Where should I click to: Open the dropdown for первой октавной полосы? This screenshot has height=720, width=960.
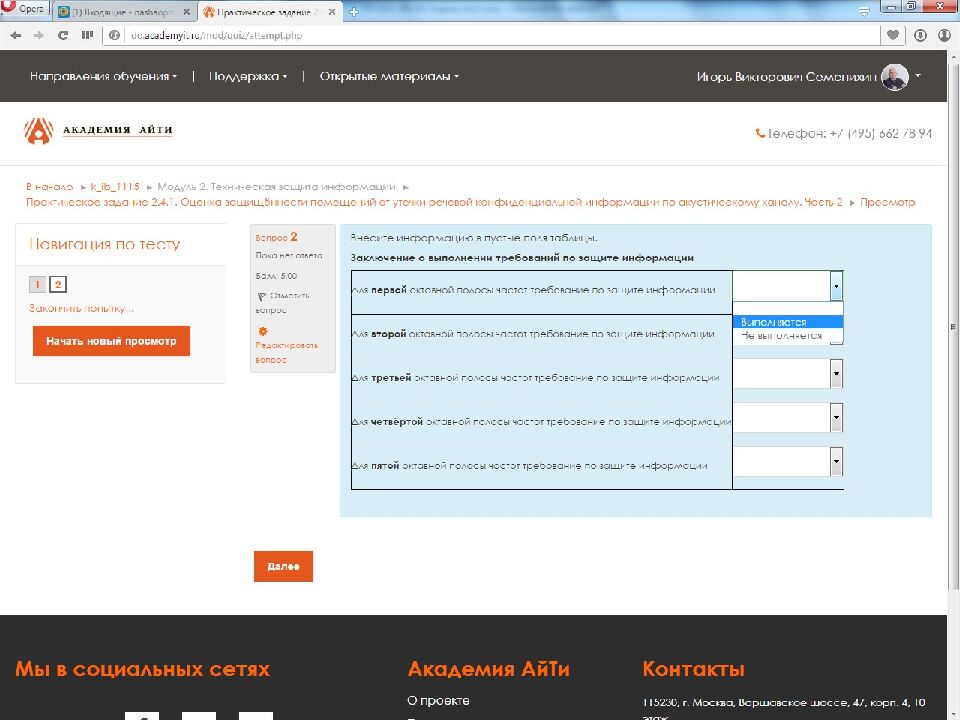[x=836, y=285]
